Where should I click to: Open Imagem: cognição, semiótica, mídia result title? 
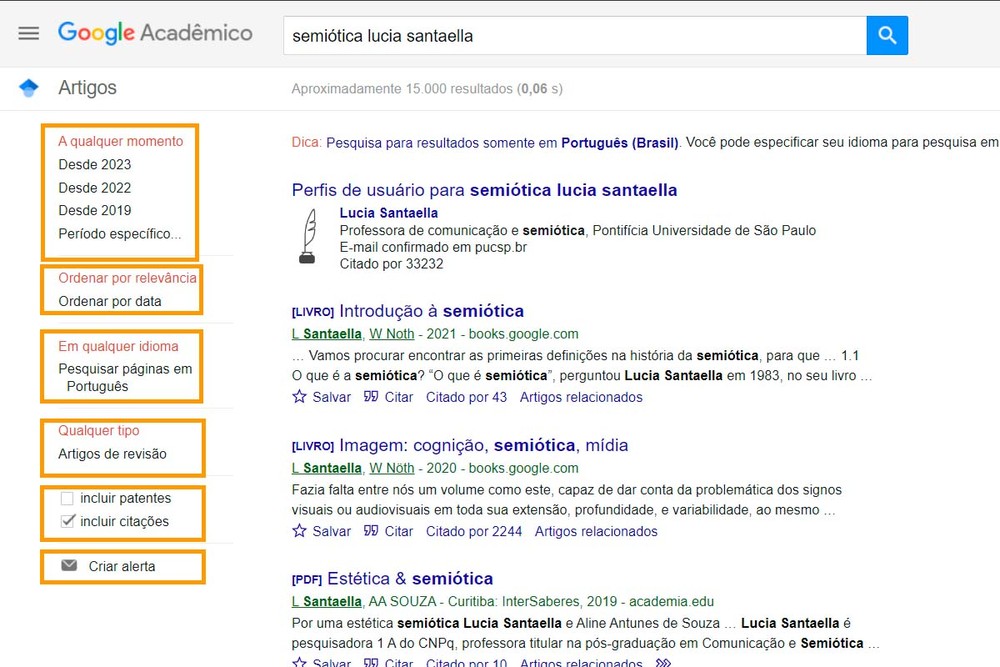[483, 445]
